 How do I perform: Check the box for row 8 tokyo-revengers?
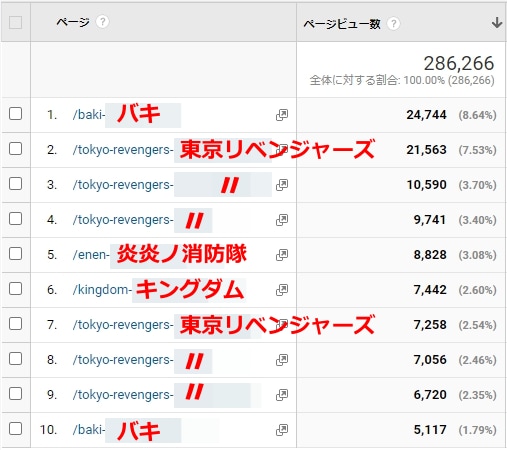15,359
